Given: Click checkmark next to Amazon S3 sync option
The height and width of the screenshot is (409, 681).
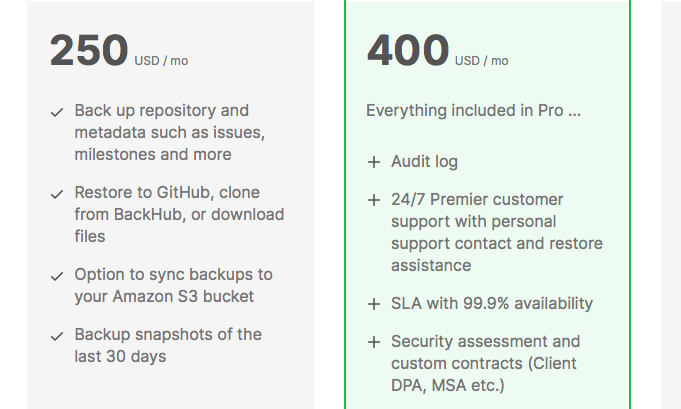Looking at the screenshot, I should [x=57, y=277].
